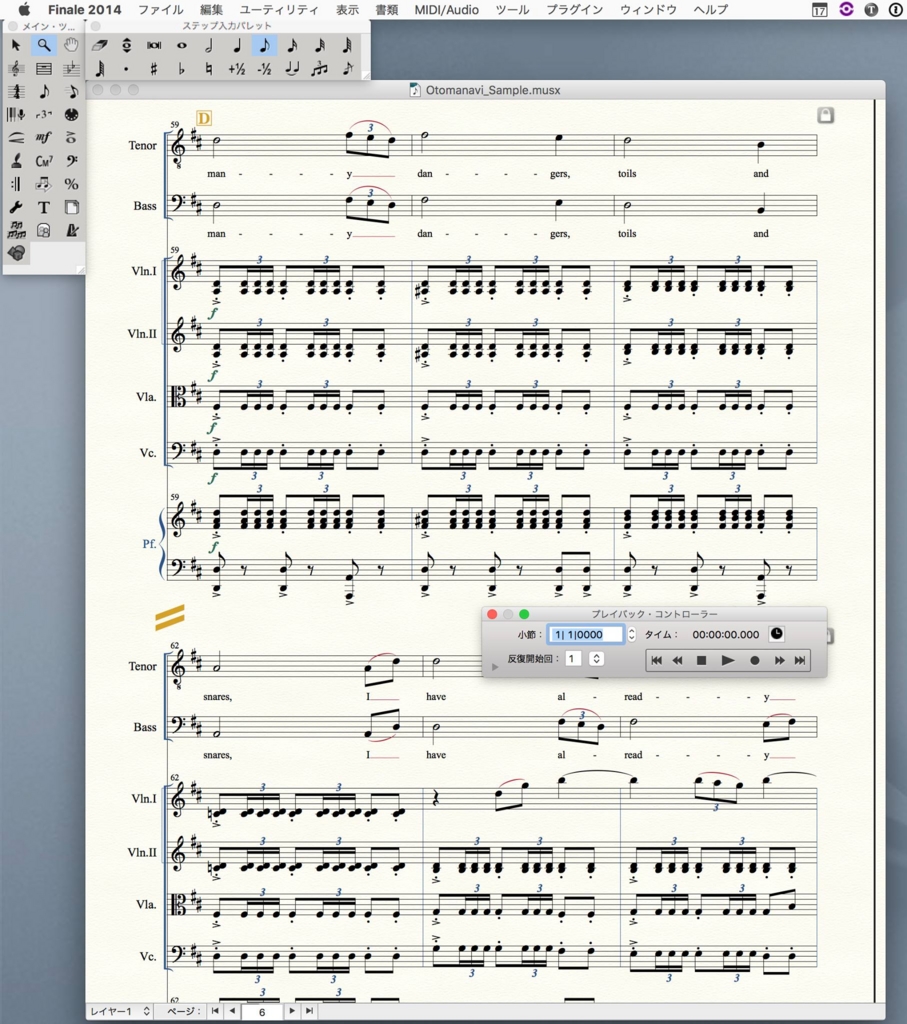Select the HyperScribe keyboard-microphone tool

pos(16,115)
